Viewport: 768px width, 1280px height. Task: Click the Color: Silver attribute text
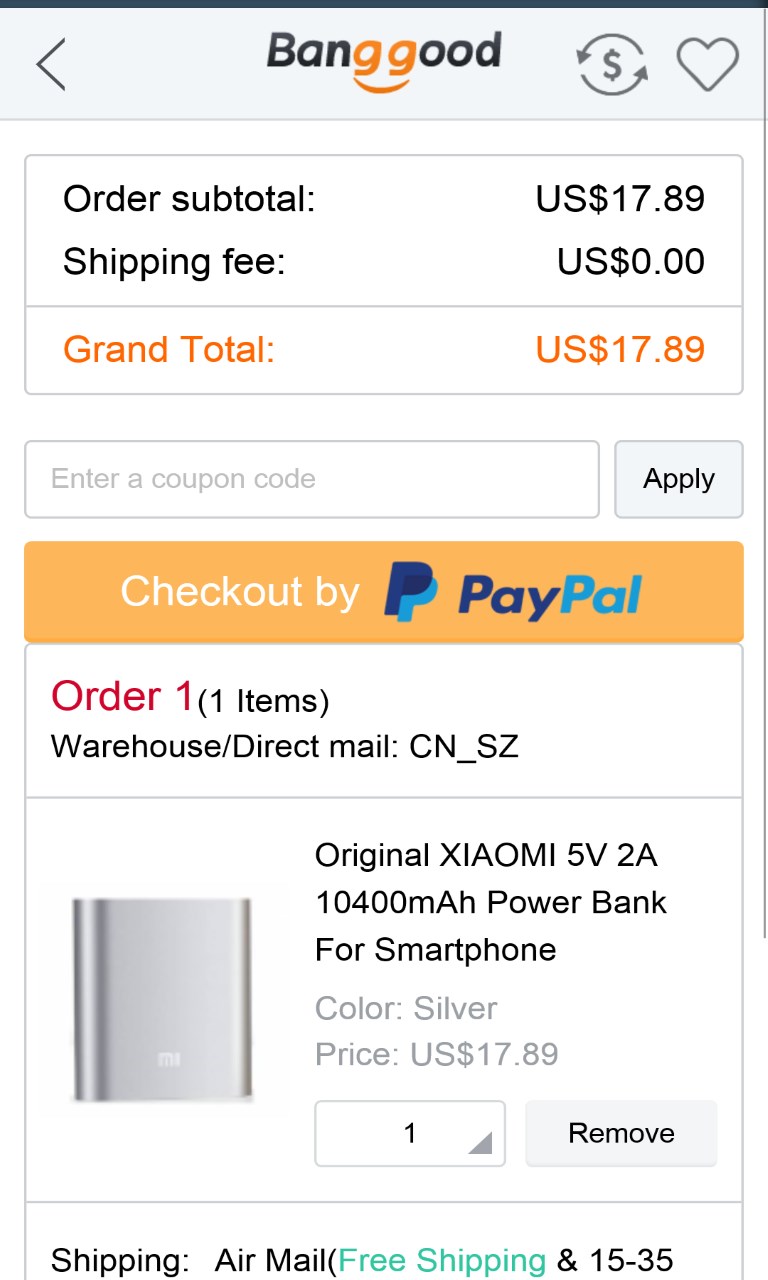406,1008
